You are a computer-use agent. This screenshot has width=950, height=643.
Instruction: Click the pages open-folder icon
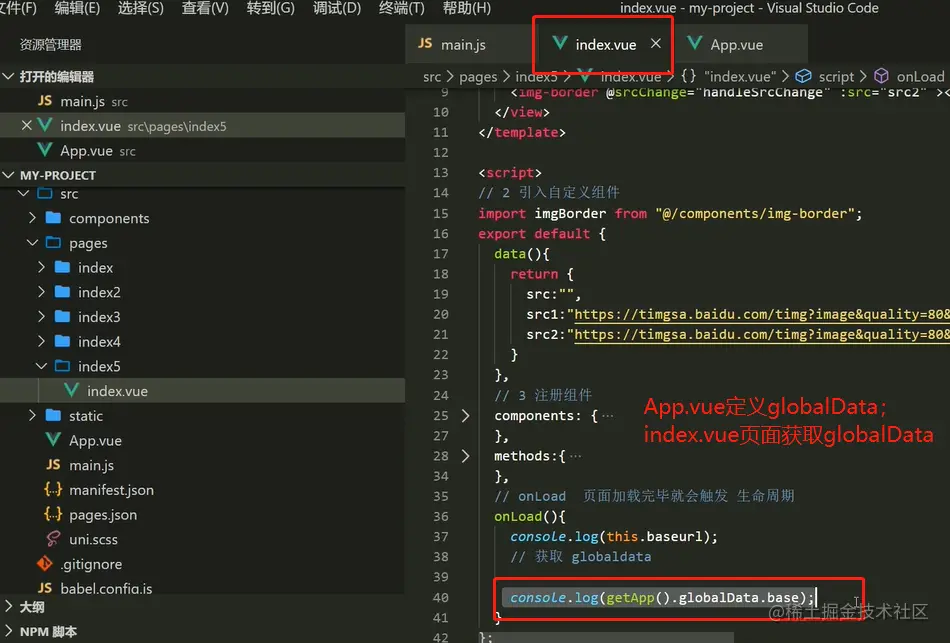coord(53,242)
